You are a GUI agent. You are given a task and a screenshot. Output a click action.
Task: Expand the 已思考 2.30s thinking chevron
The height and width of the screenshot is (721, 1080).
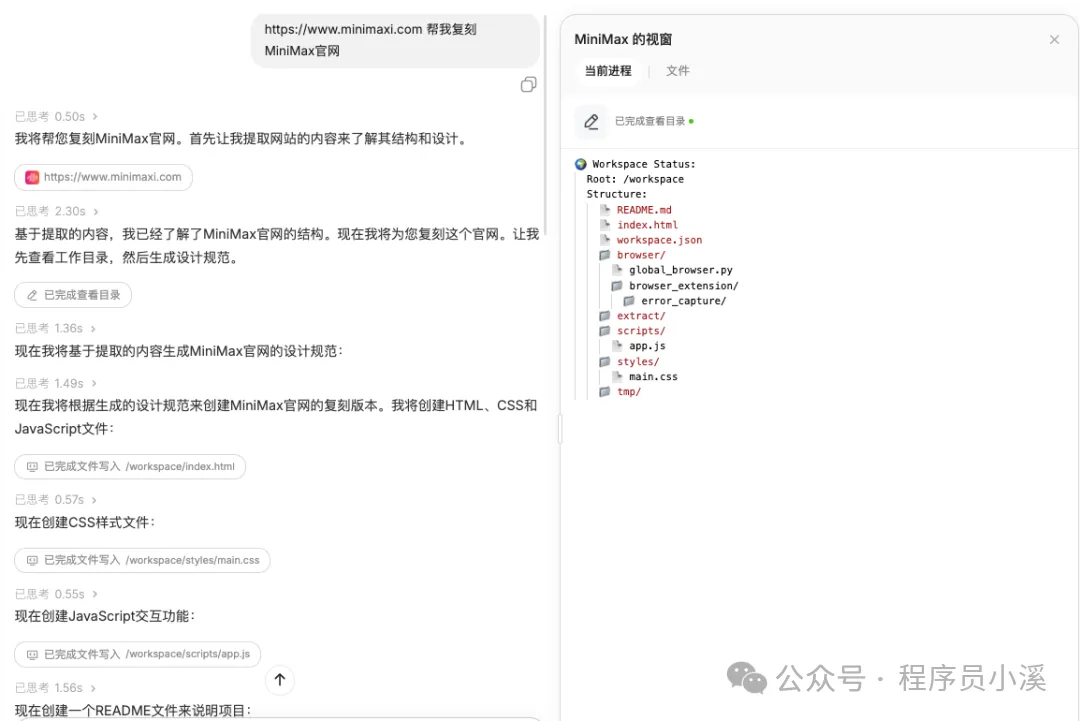tap(96, 211)
